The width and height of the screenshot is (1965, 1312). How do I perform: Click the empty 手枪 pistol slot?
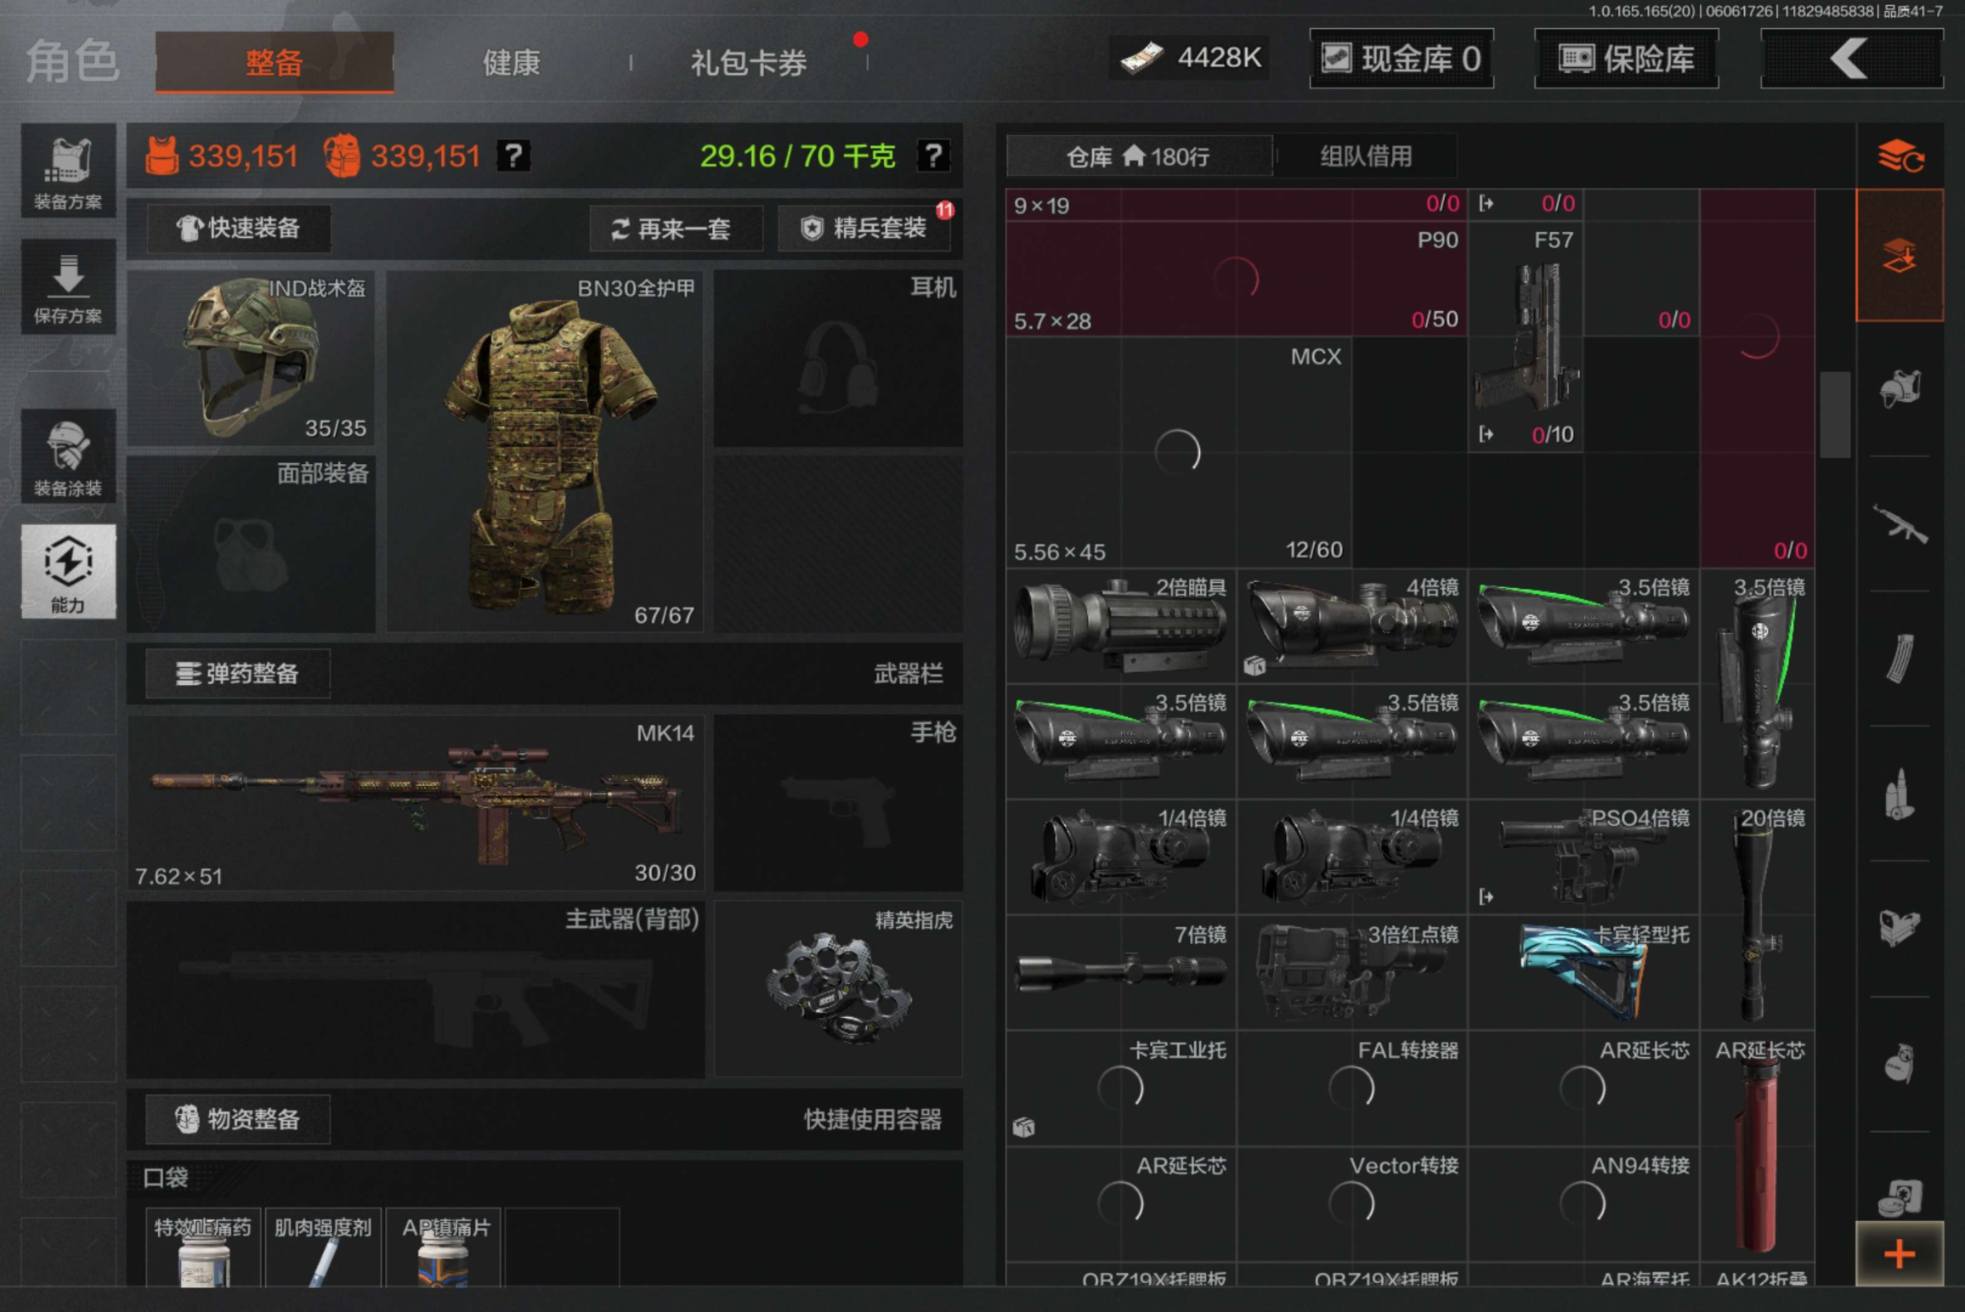click(838, 802)
